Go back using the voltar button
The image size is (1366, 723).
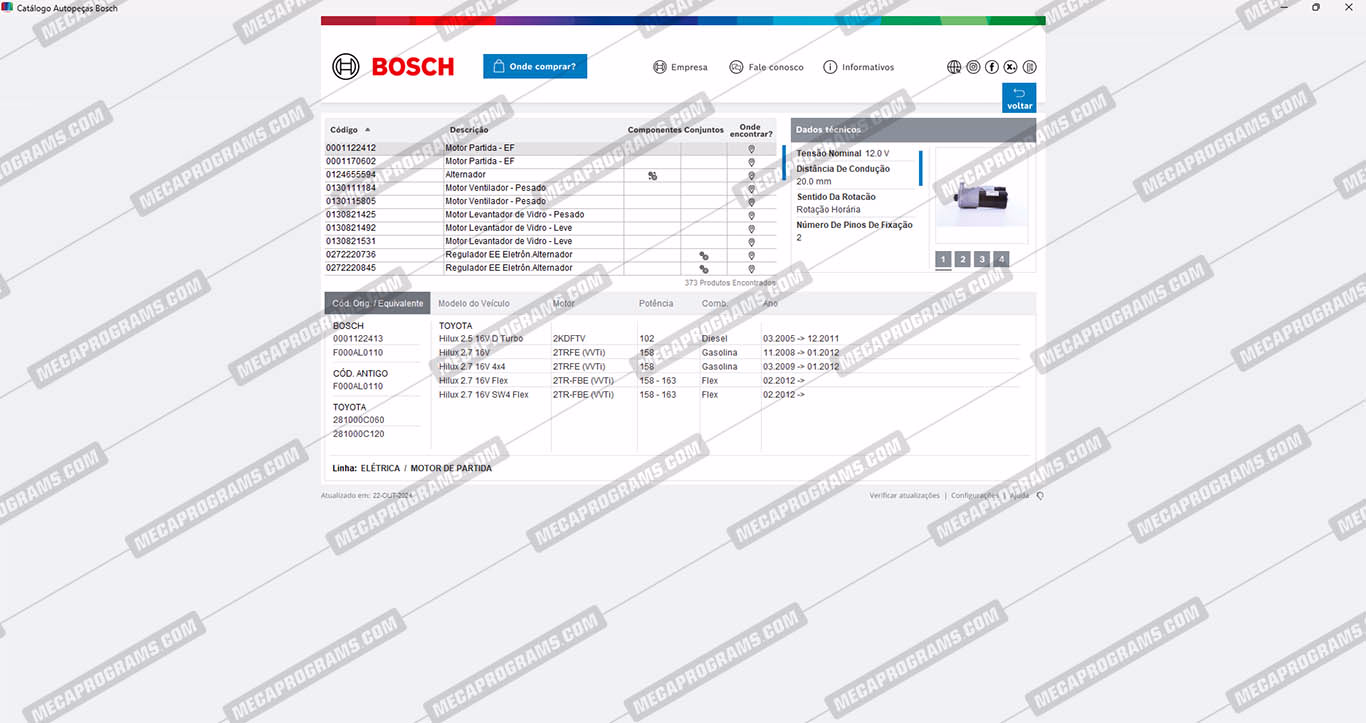[x=1019, y=98]
